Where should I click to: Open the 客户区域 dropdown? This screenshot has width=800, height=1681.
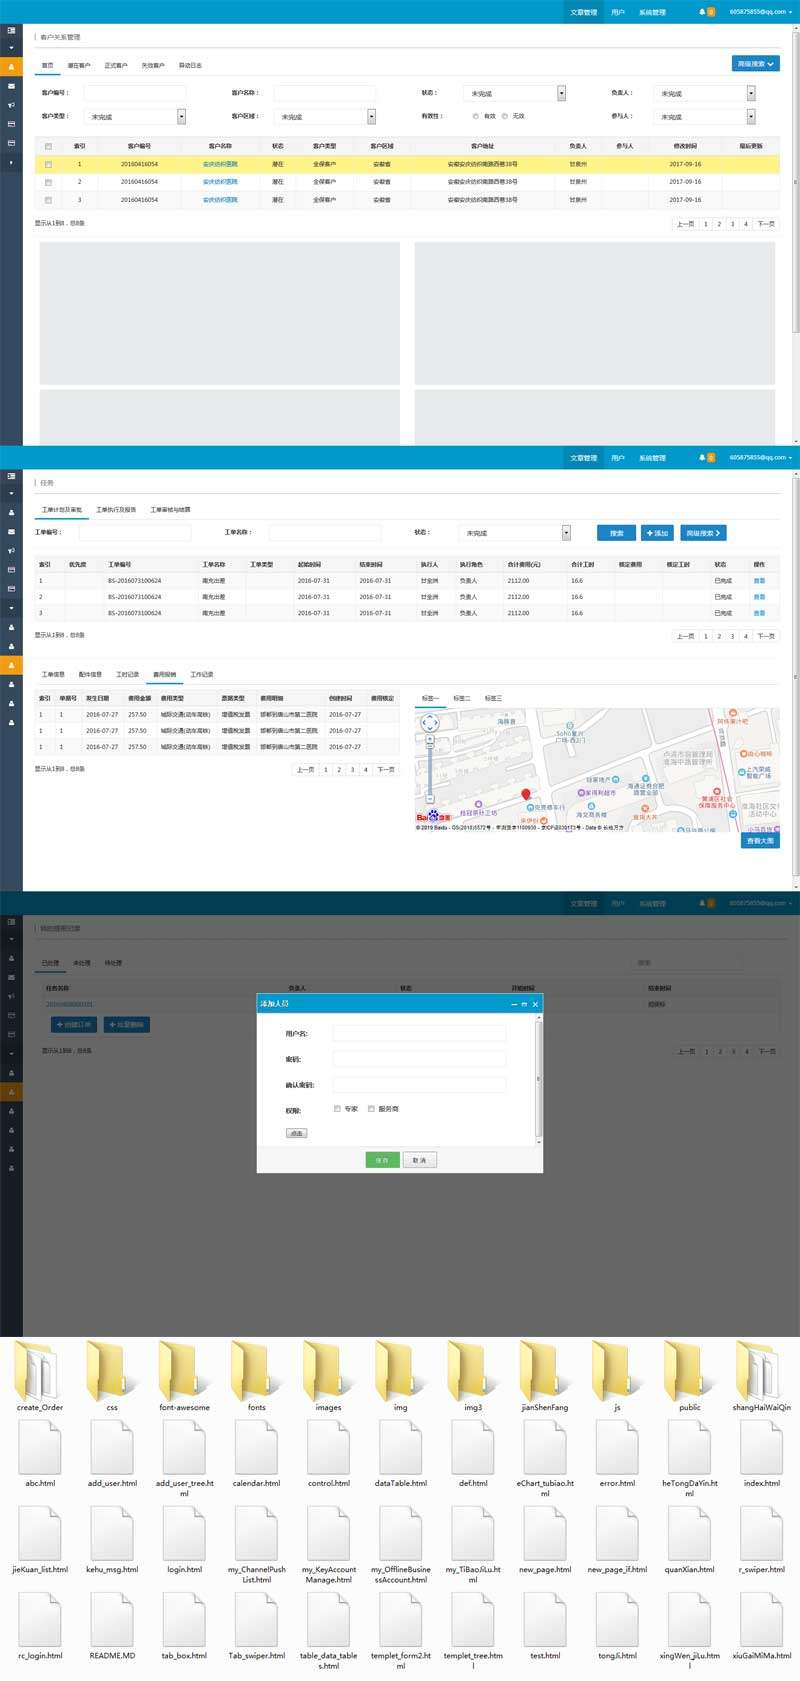[371, 117]
